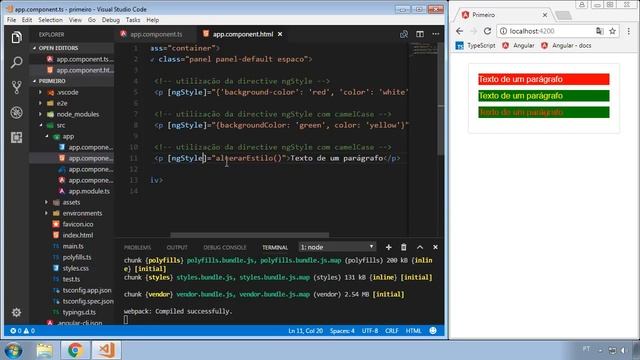The width and height of the screenshot is (640, 360).
Task: Open the File menu
Action: pyautogui.click(x=11, y=20)
